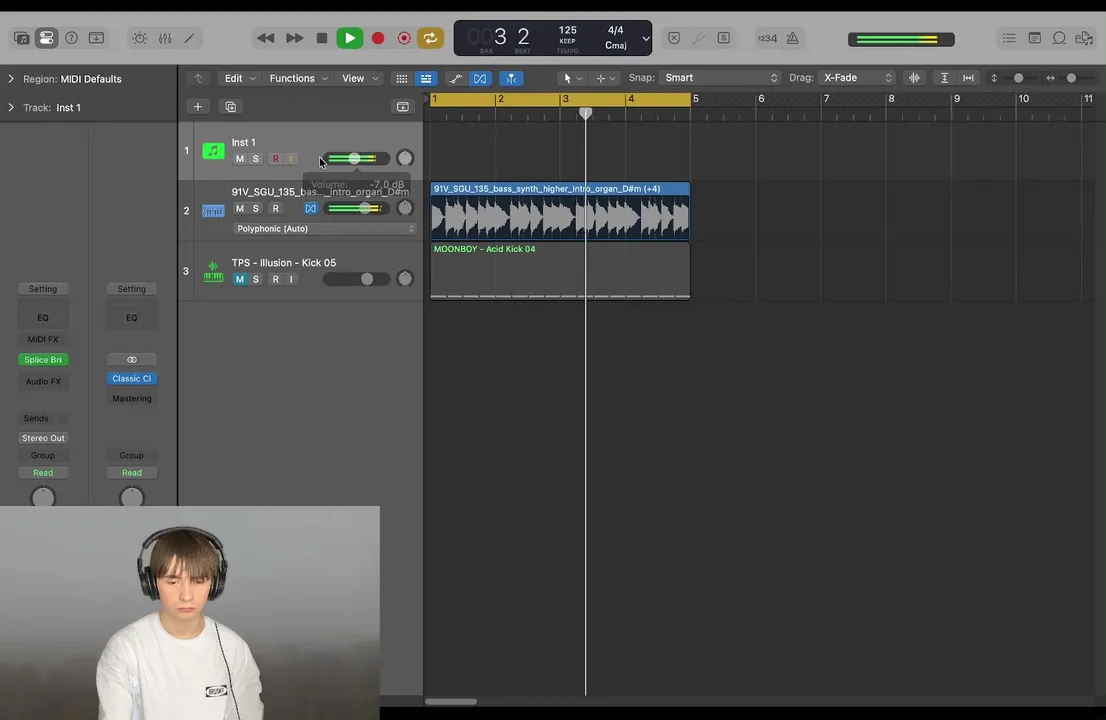This screenshot has width=1106, height=720.
Task: Open the Note Pads icon
Action: pos(1034,38)
